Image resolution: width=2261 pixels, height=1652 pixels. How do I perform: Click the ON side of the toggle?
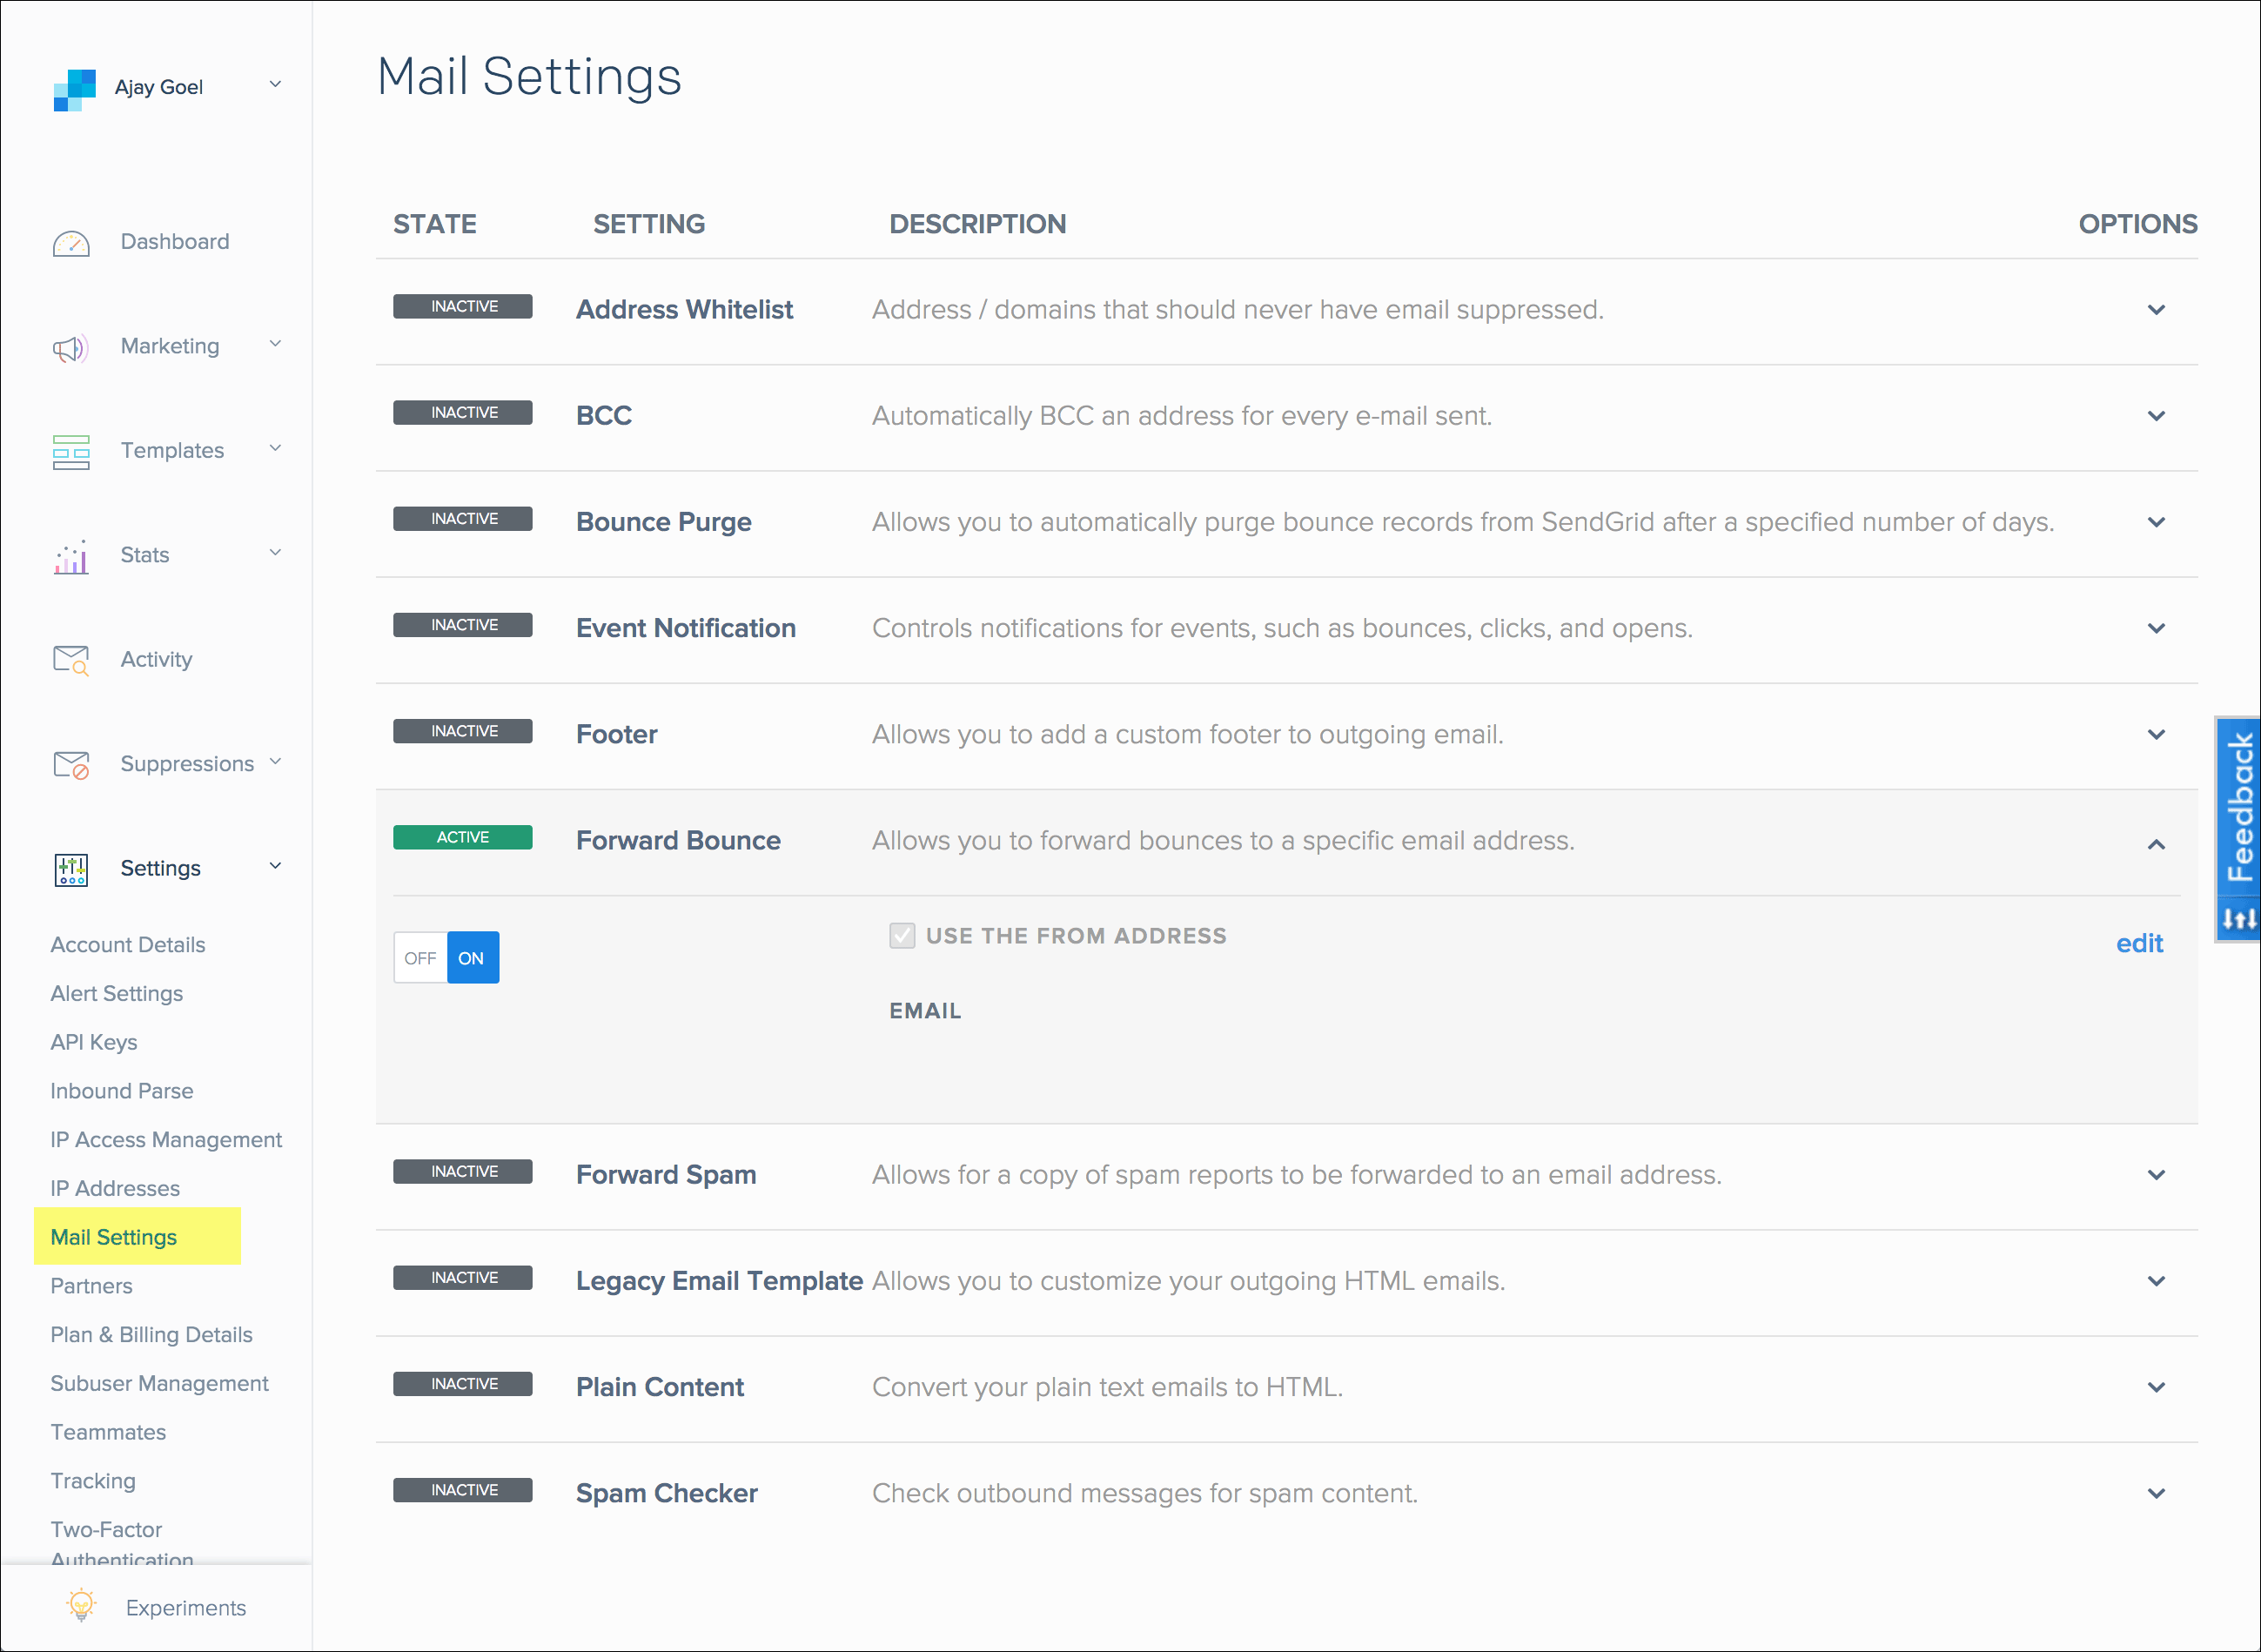pyautogui.click(x=472, y=957)
